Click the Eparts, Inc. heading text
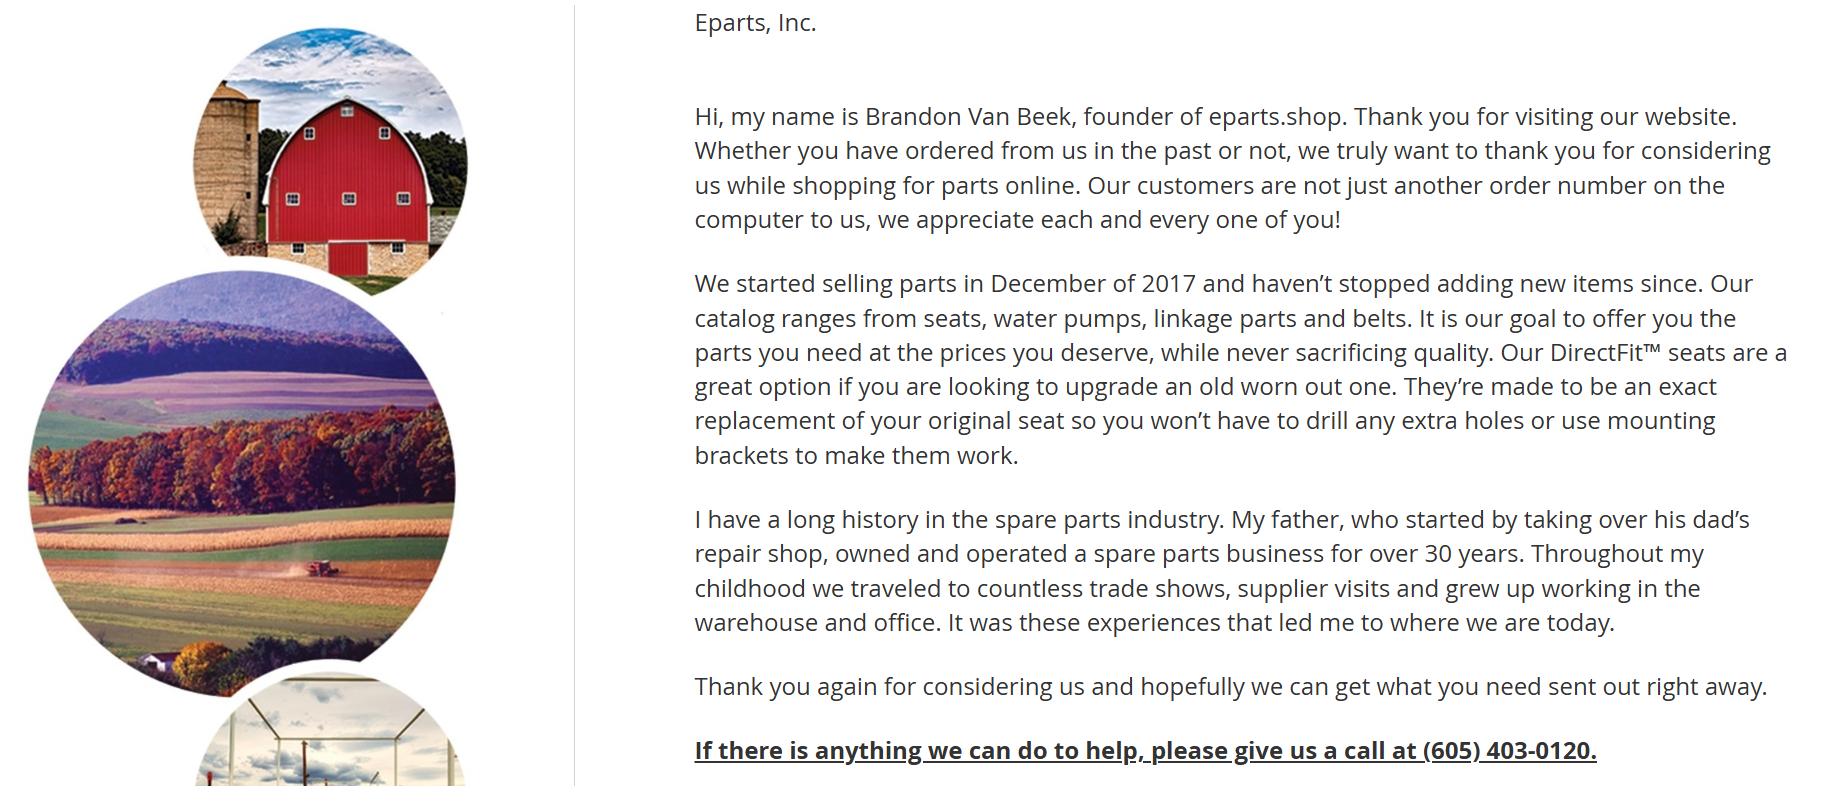The image size is (1837, 786). coord(755,23)
